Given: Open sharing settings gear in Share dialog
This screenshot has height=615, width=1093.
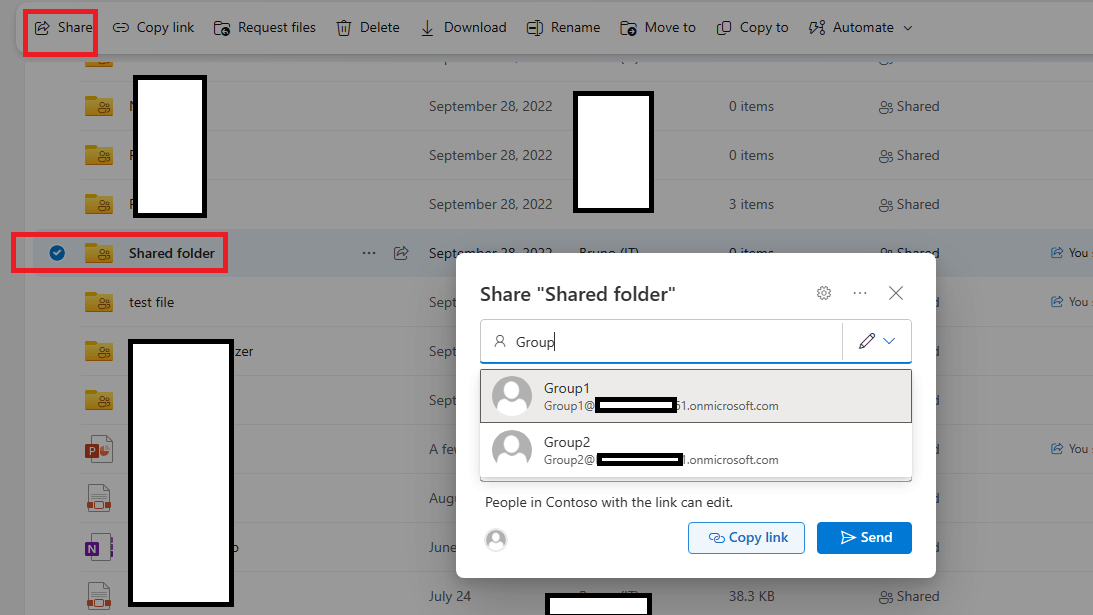Looking at the screenshot, I should pos(824,293).
